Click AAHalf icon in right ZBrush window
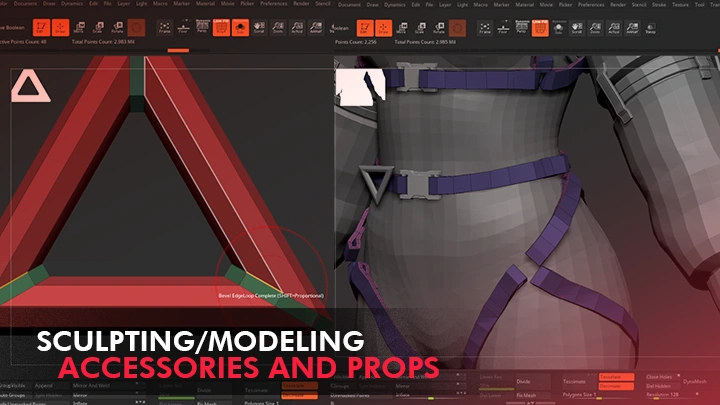 tap(632, 28)
